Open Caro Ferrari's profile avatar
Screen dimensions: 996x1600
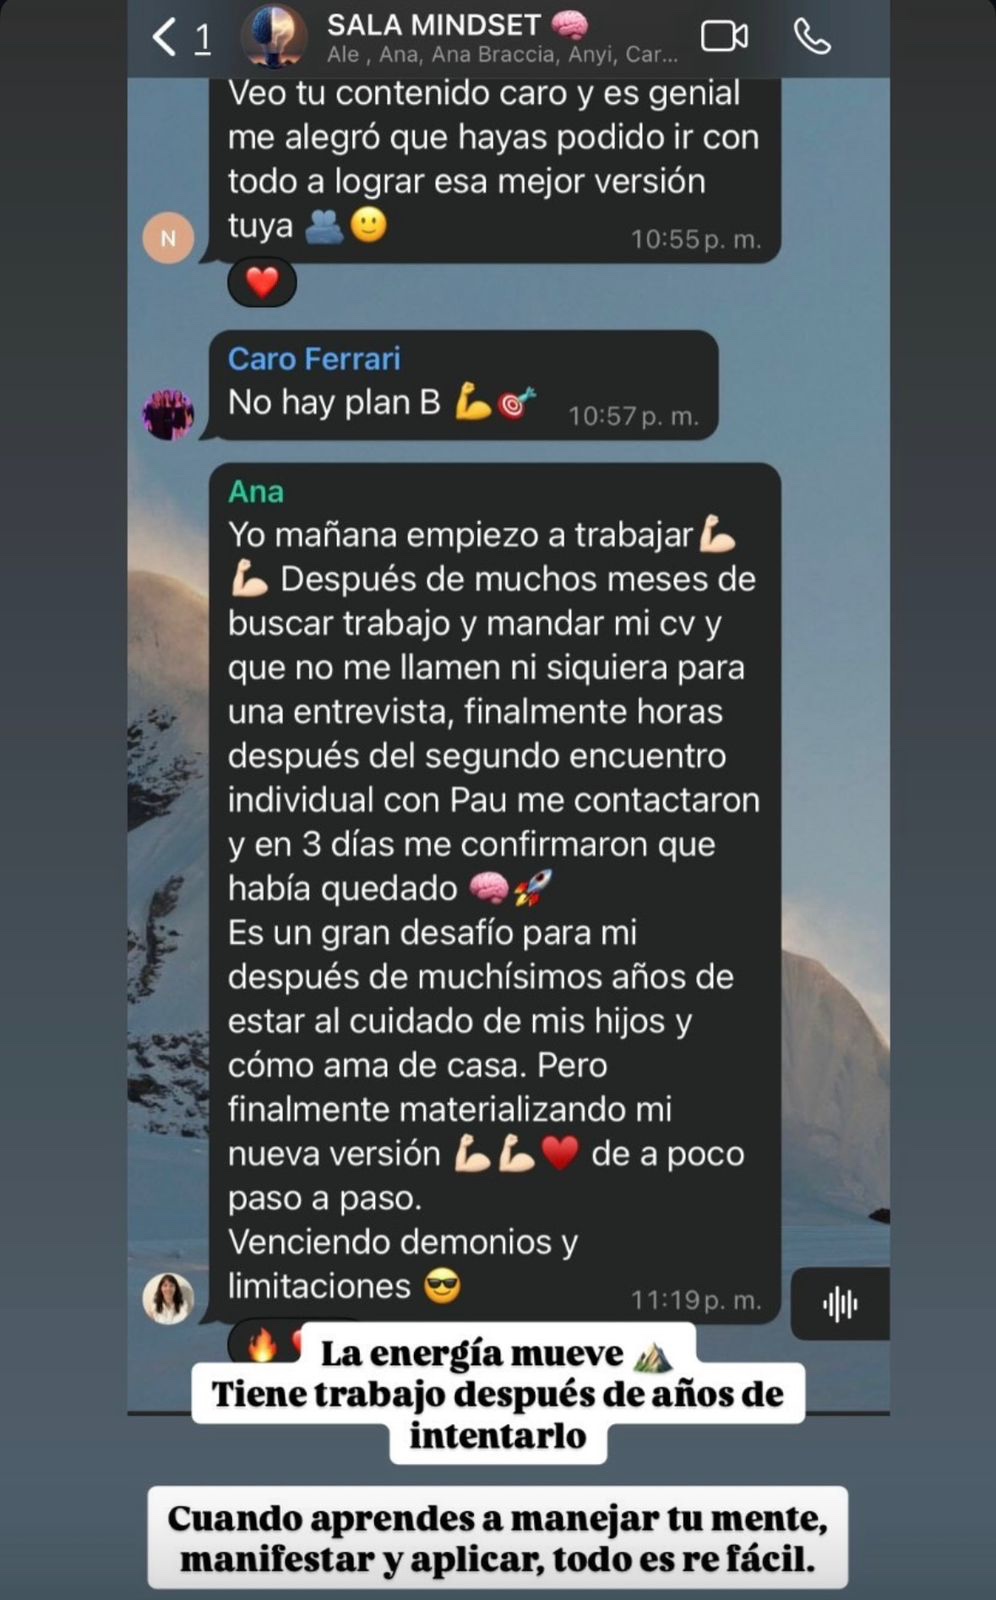(168, 414)
